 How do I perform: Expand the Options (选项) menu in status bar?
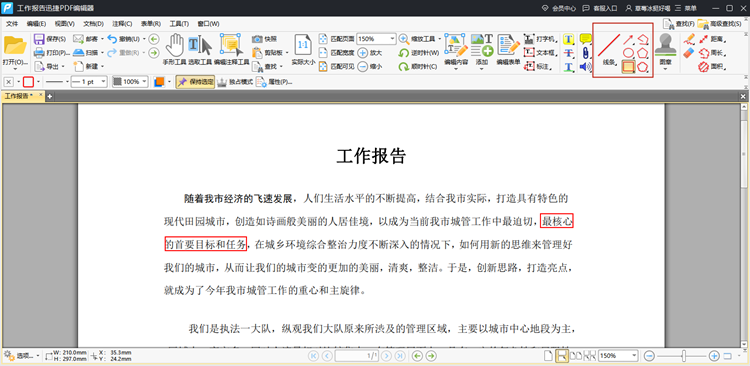click(x=22, y=355)
